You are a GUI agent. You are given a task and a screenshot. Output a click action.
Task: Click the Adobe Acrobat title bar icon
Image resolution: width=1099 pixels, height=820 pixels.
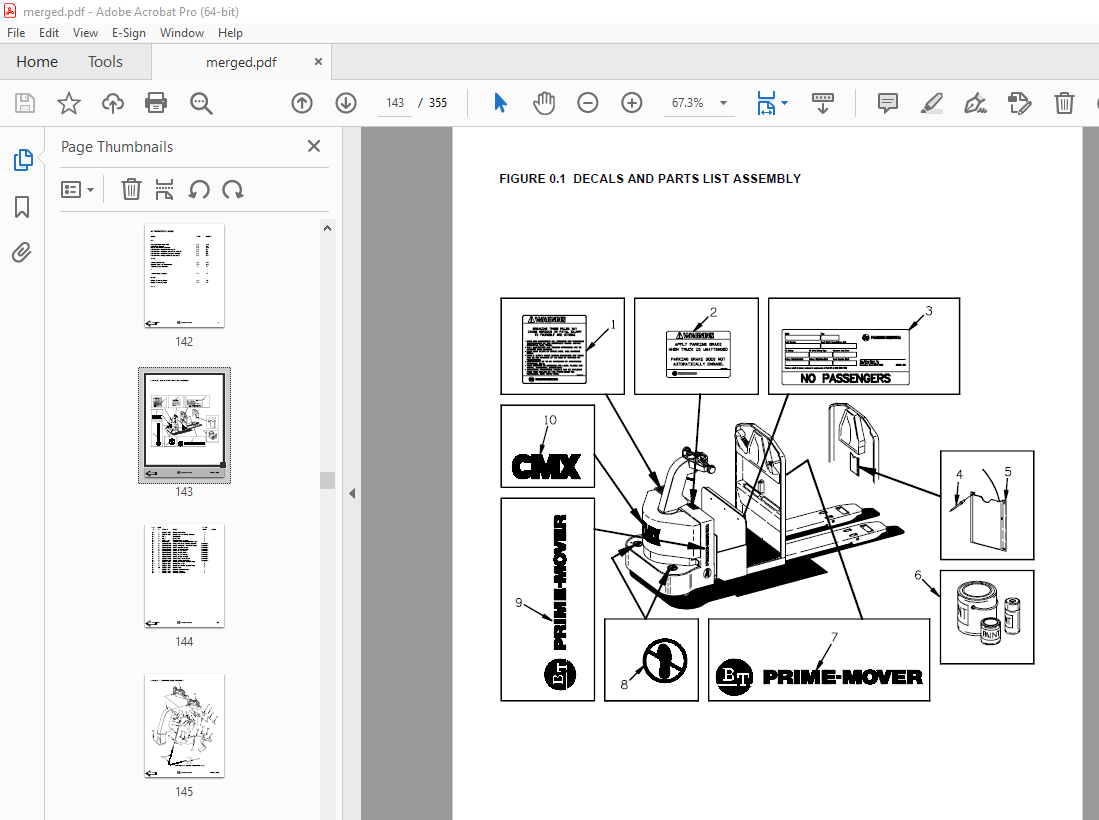point(10,11)
